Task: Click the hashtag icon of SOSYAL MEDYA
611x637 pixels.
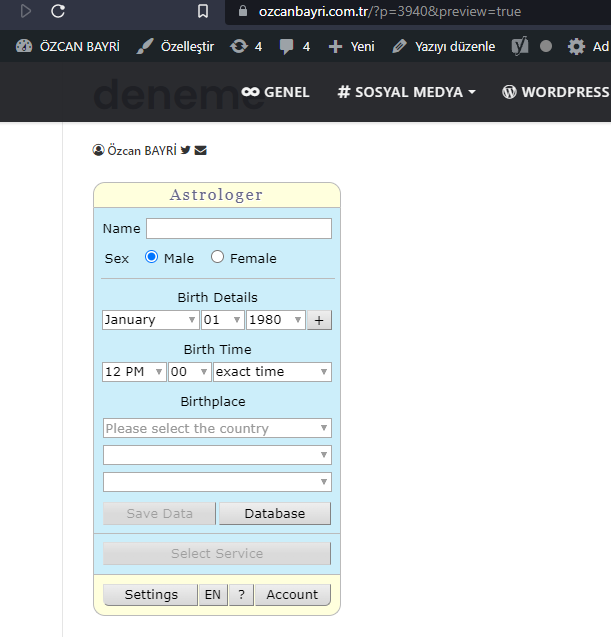Action: (344, 92)
